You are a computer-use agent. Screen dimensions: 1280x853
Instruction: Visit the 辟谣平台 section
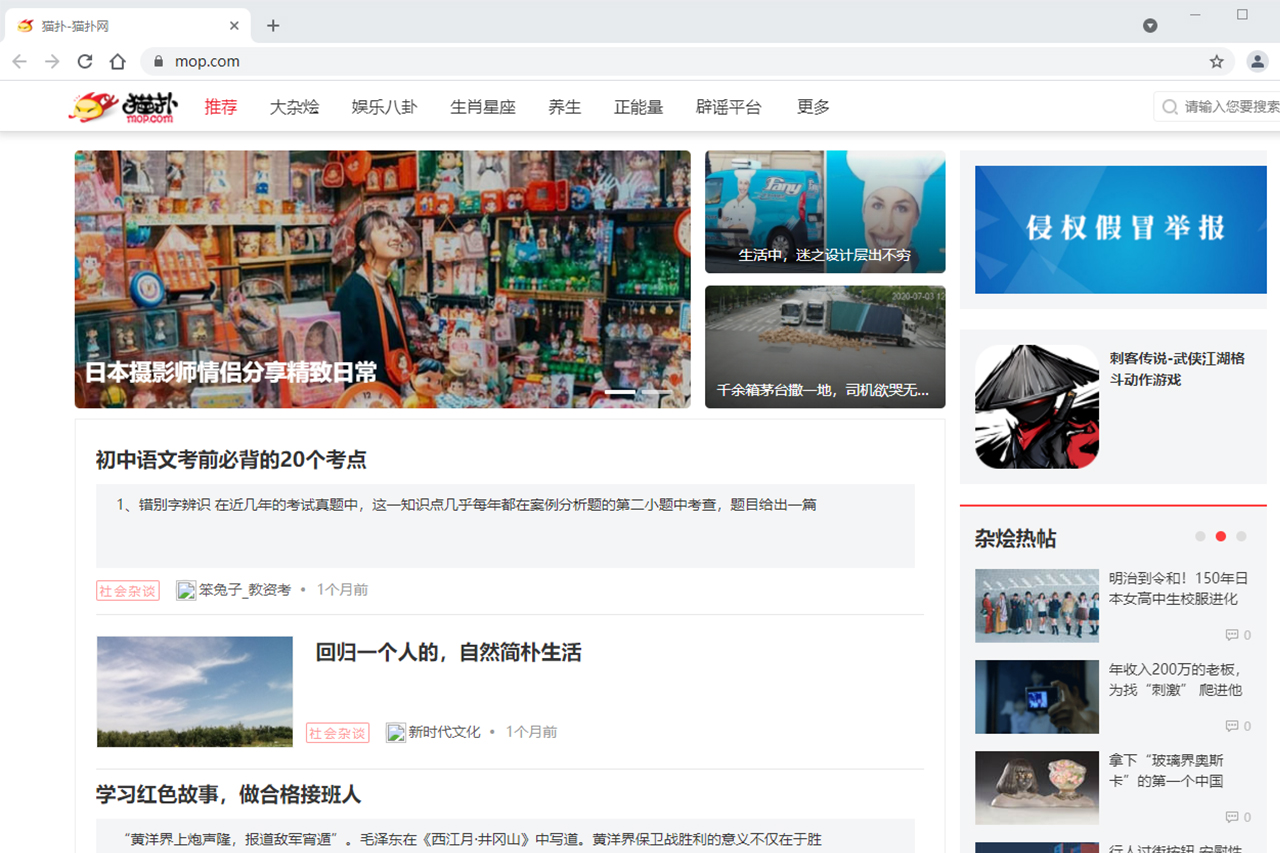coord(729,107)
